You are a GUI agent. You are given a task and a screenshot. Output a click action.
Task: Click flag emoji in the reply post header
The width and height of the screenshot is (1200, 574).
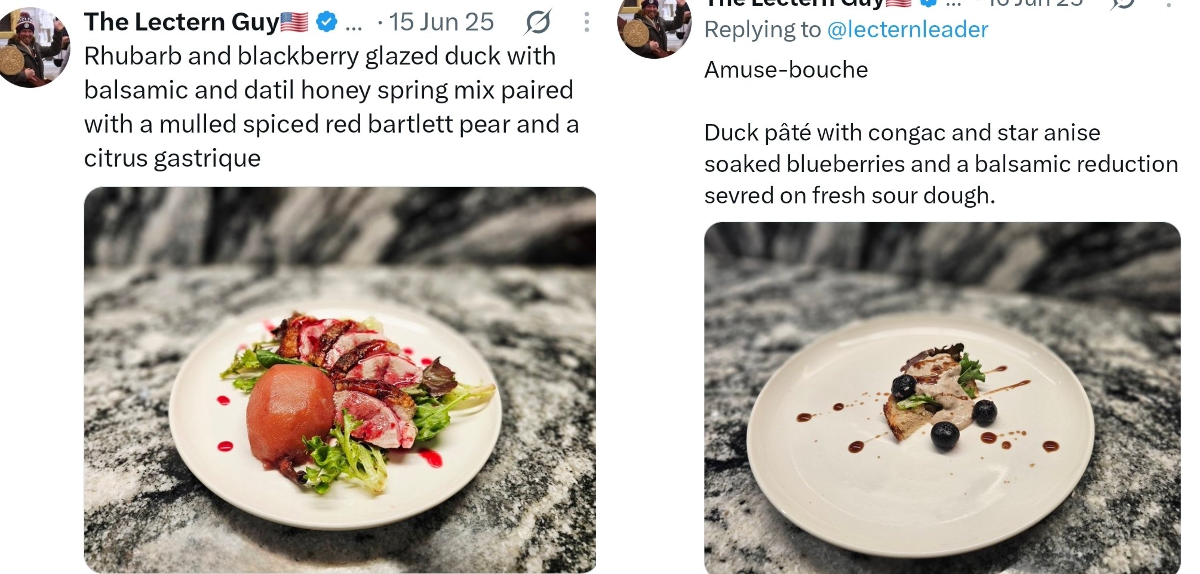coord(899,3)
